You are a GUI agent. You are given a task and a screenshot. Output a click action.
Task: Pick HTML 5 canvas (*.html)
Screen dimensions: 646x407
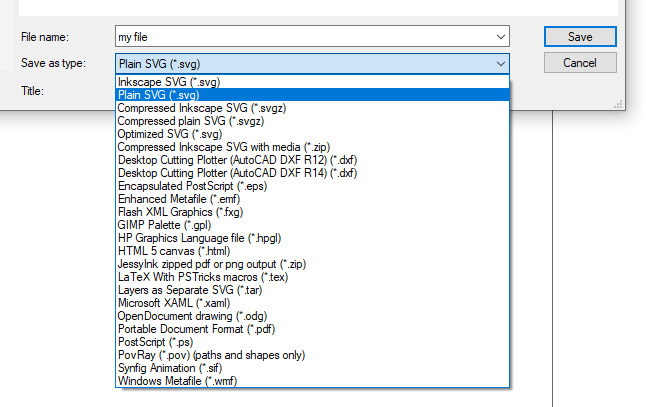(x=312, y=251)
